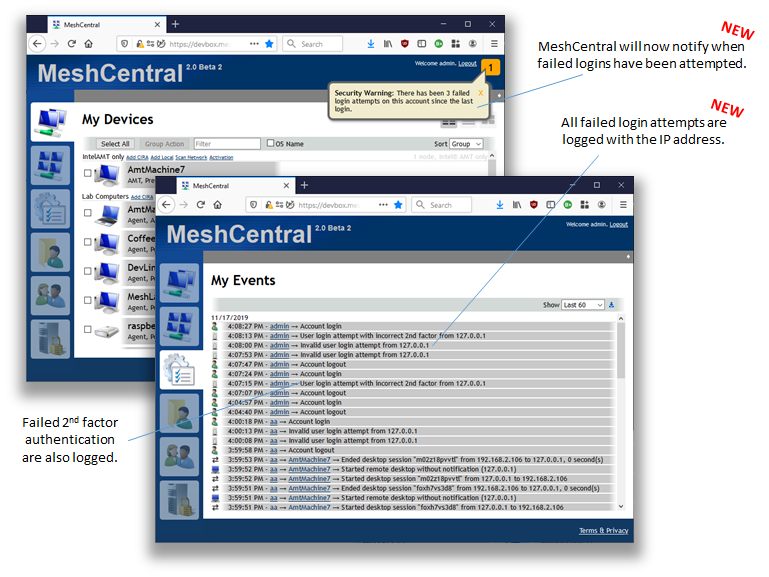
Task: Click the notification badge showing 1
Action: [490, 67]
